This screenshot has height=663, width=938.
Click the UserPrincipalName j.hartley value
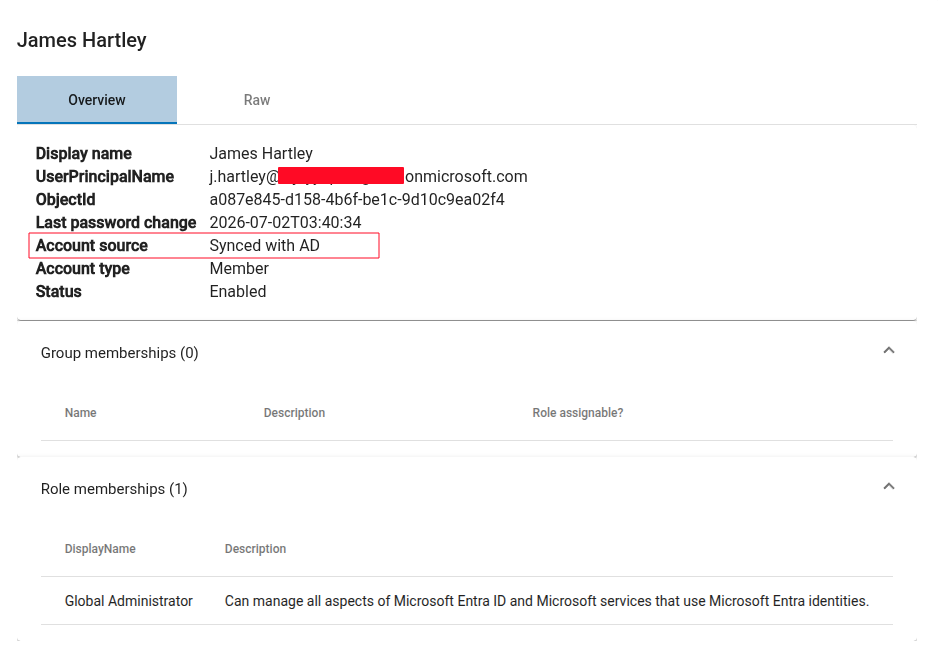[x=368, y=177]
